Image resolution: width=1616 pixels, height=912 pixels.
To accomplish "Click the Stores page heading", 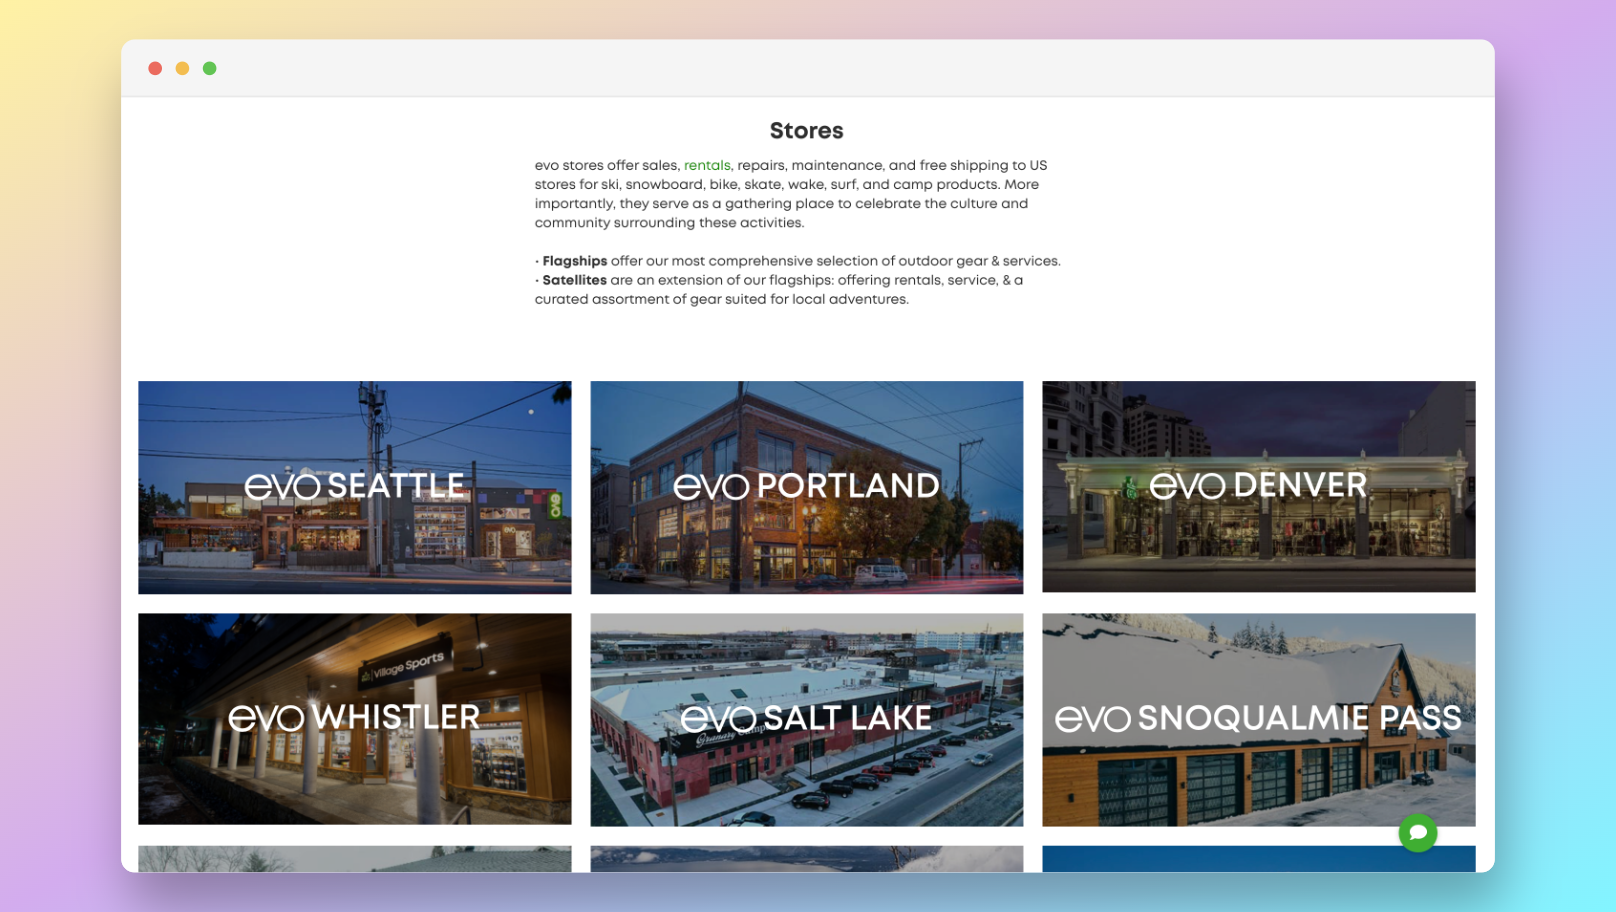I will (x=806, y=131).
